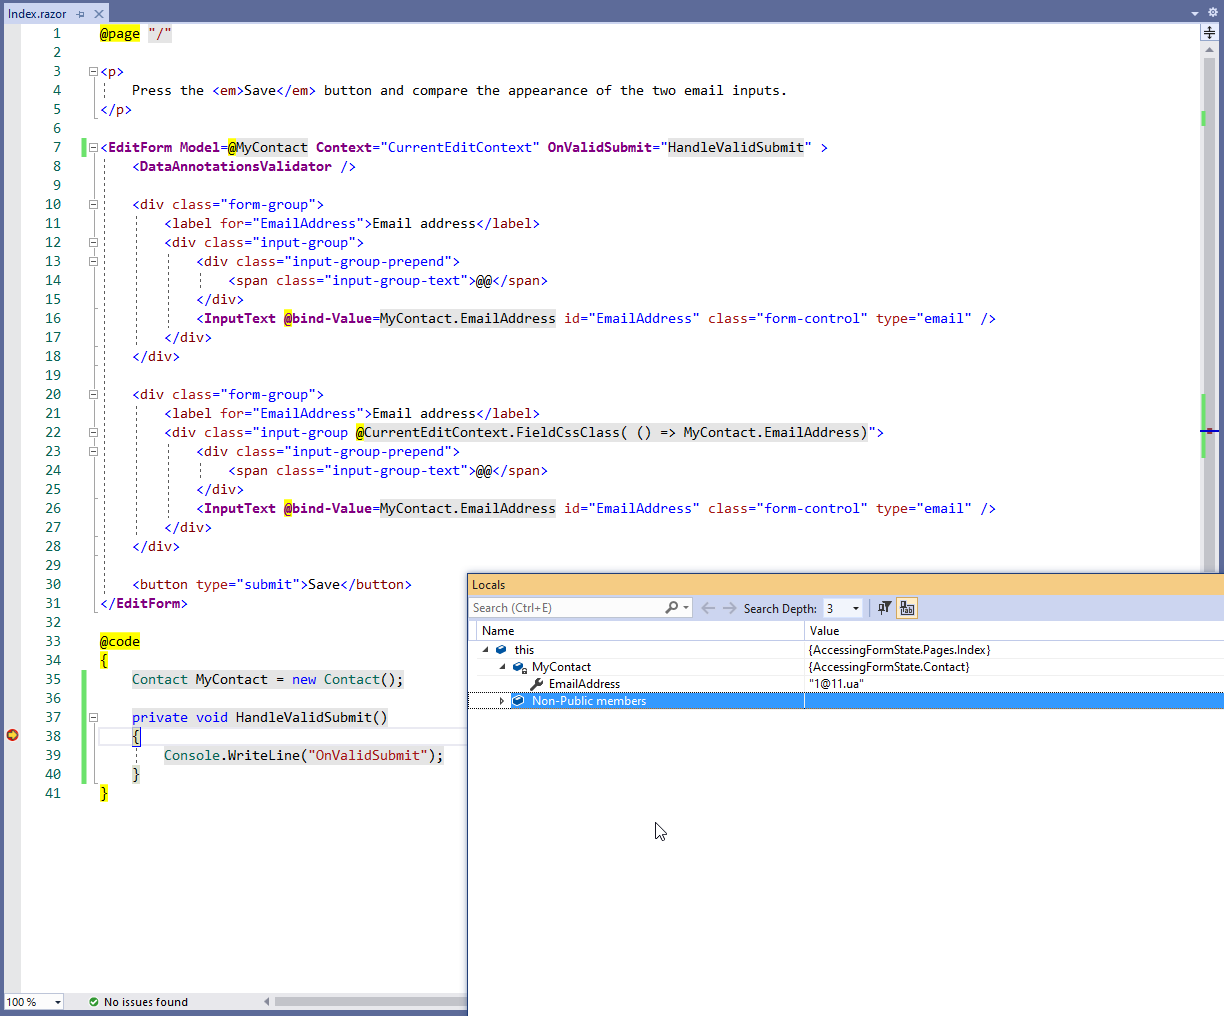Collapse the 'this' node in Locals
The width and height of the screenshot is (1224, 1016).
tap(486, 650)
